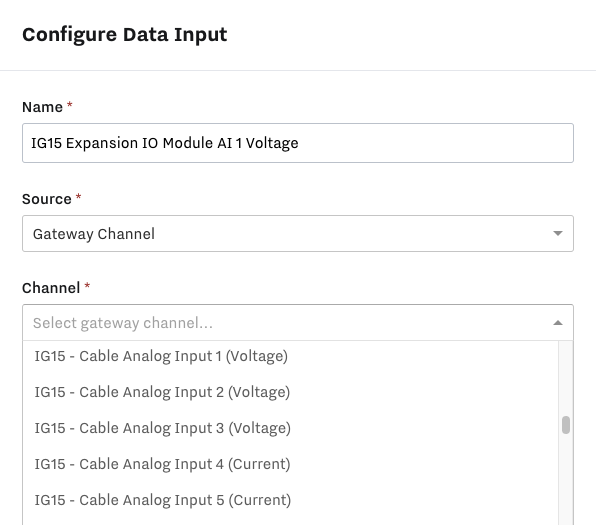This screenshot has width=596, height=525.
Task: Click the Source field label
Action: tap(47, 199)
